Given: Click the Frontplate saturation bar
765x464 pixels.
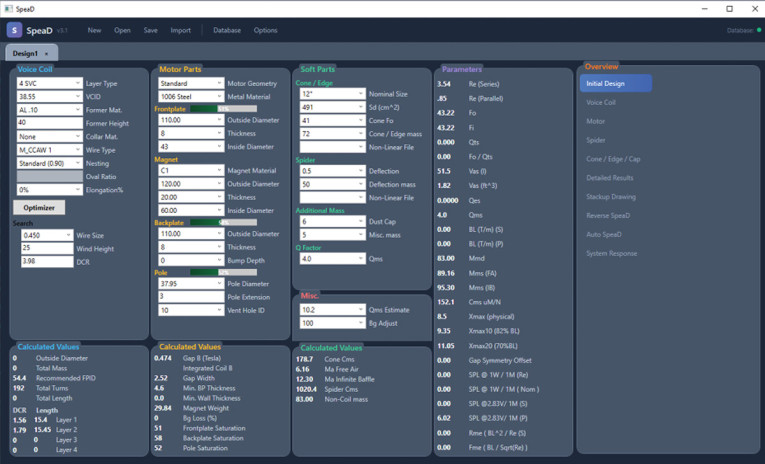Looking at the screenshot, I should pos(223,109).
